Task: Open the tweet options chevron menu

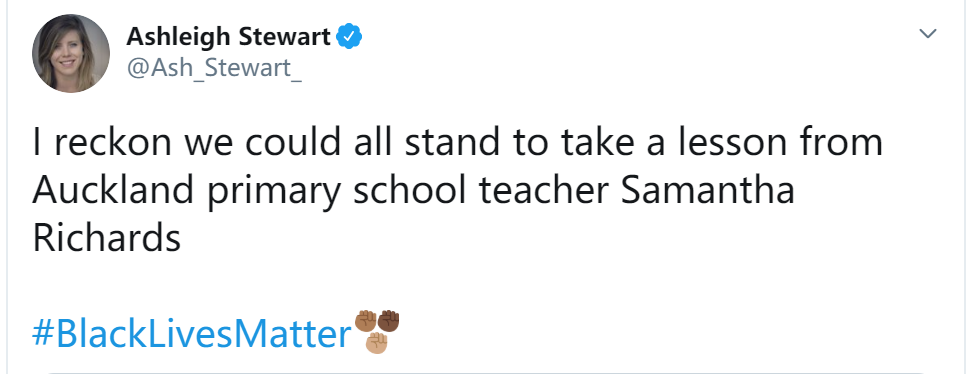Action: pyautogui.click(x=927, y=33)
